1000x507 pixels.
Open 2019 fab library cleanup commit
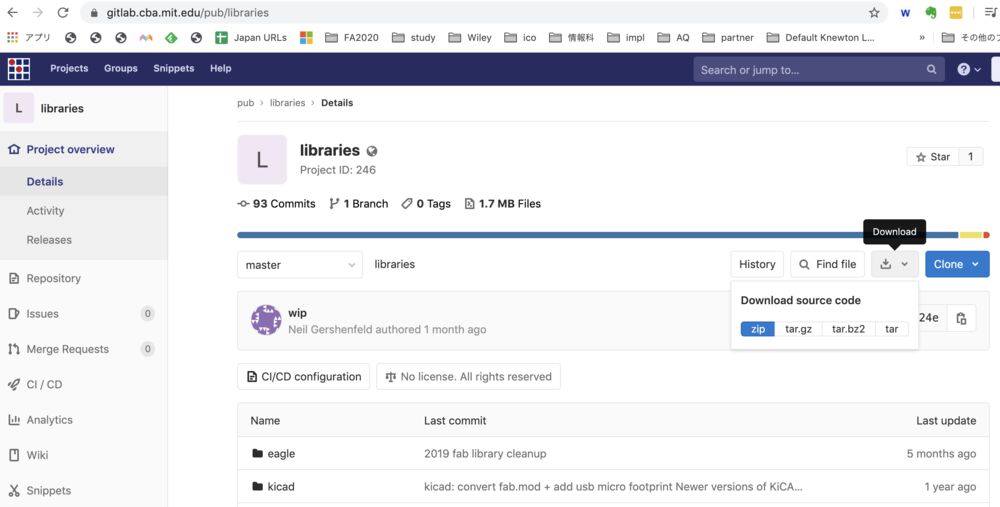click(485, 454)
